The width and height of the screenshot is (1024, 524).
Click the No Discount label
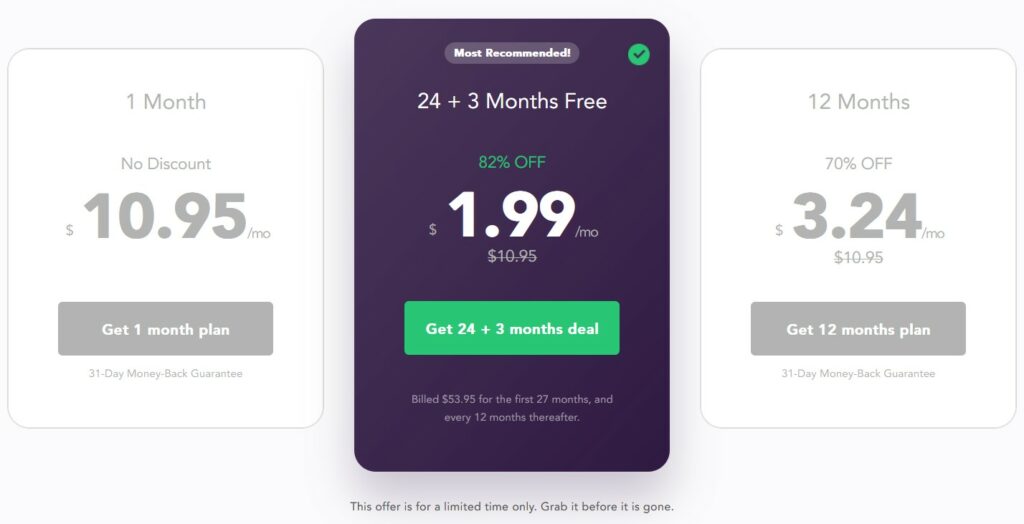[166, 163]
